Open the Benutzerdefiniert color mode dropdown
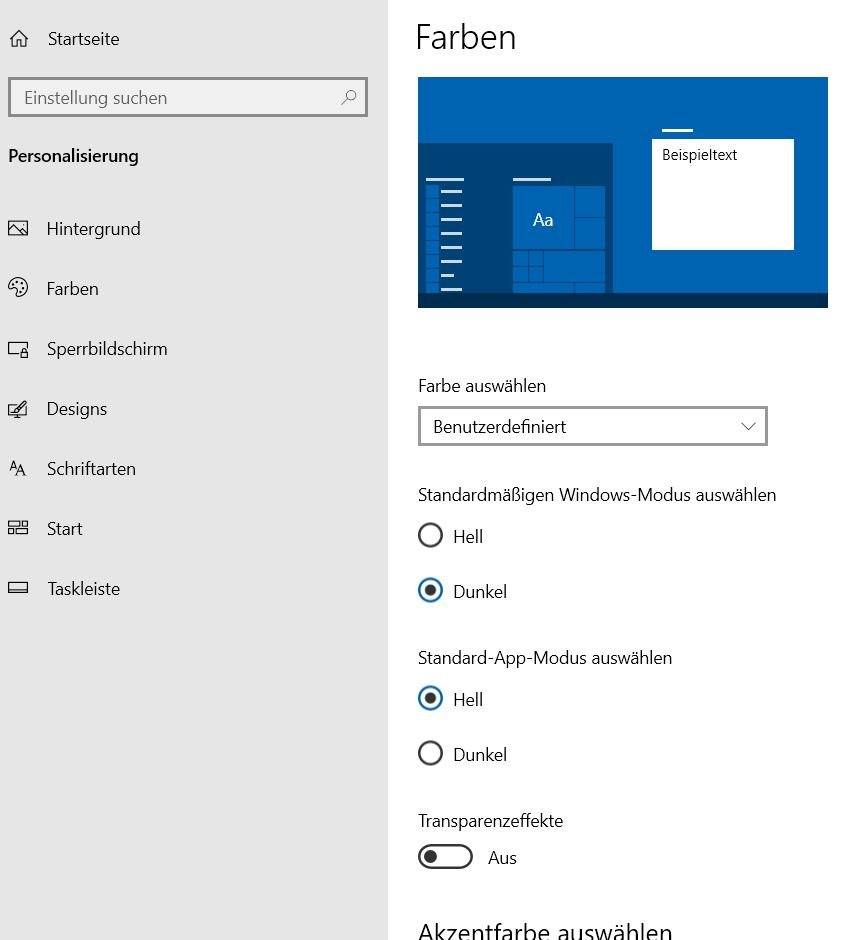Screen dimensions: 849x940 pyautogui.click(x=592, y=426)
